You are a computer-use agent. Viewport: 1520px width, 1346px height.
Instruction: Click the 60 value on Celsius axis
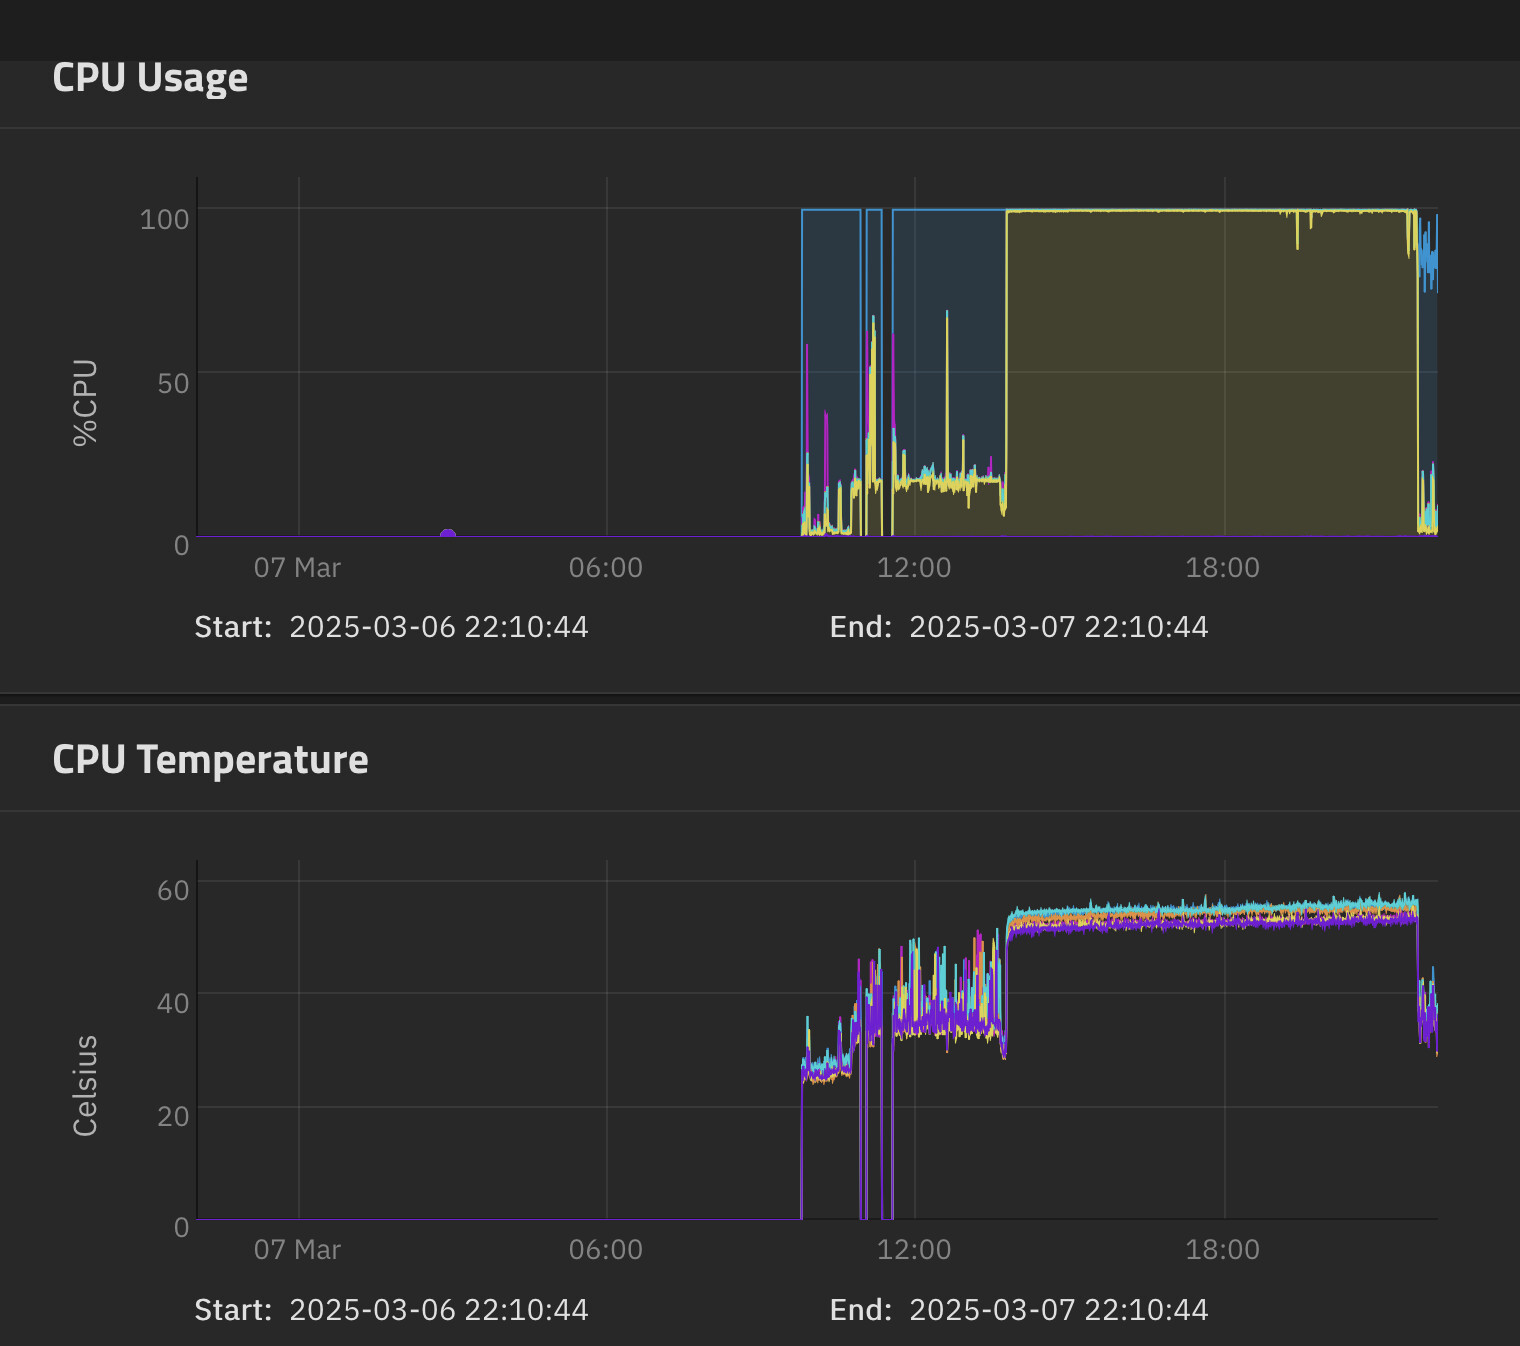(173, 890)
